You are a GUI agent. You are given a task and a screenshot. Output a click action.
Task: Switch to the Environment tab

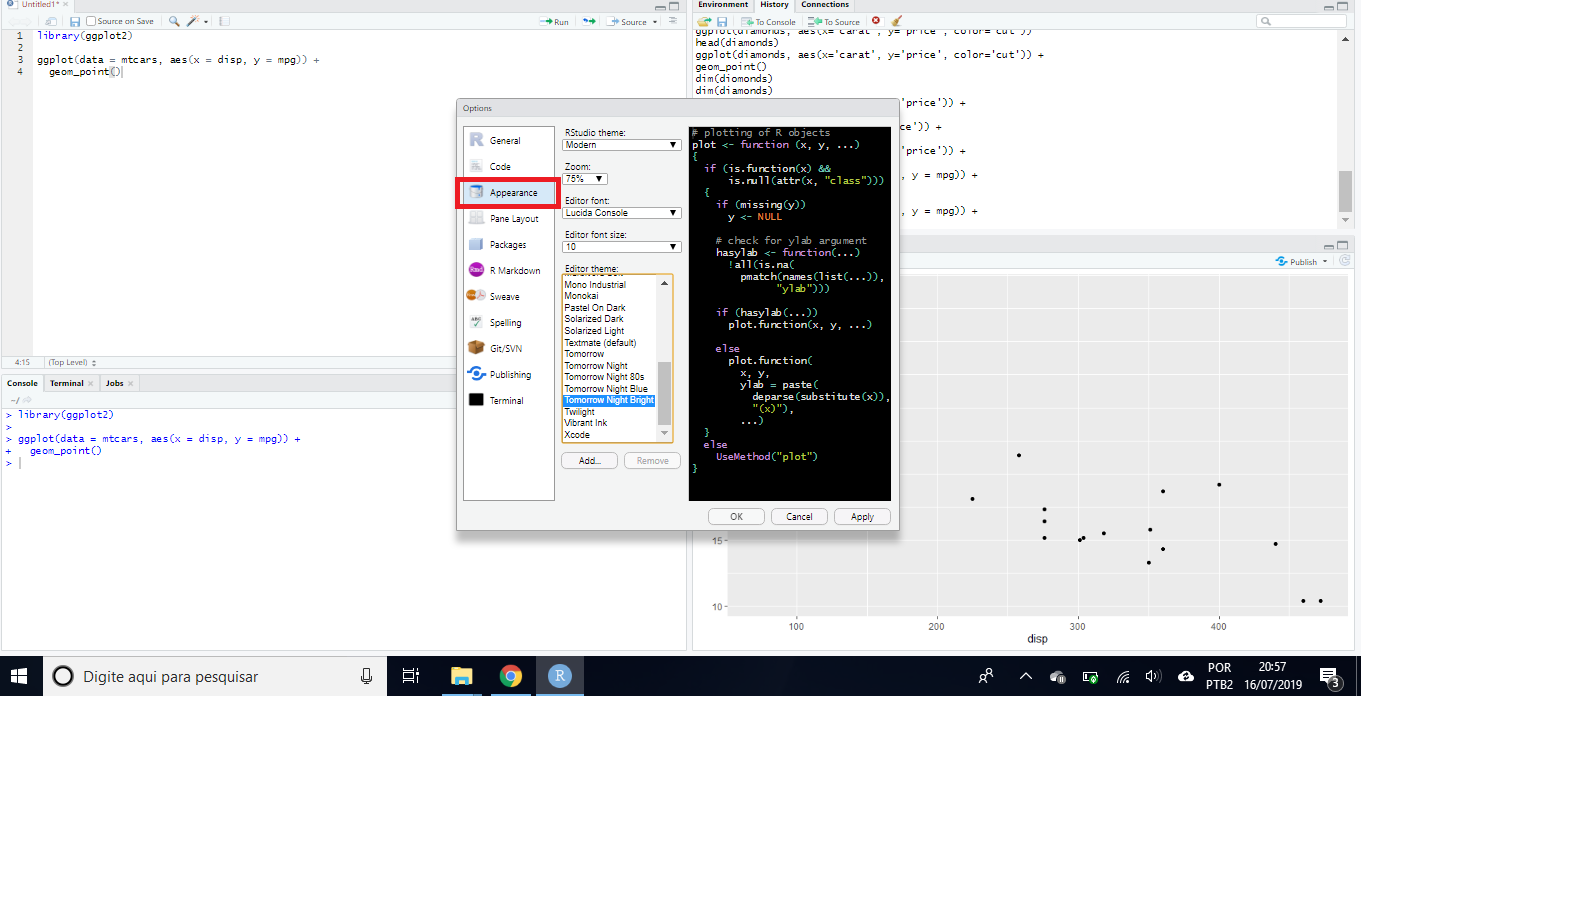[x=723, y=5]
